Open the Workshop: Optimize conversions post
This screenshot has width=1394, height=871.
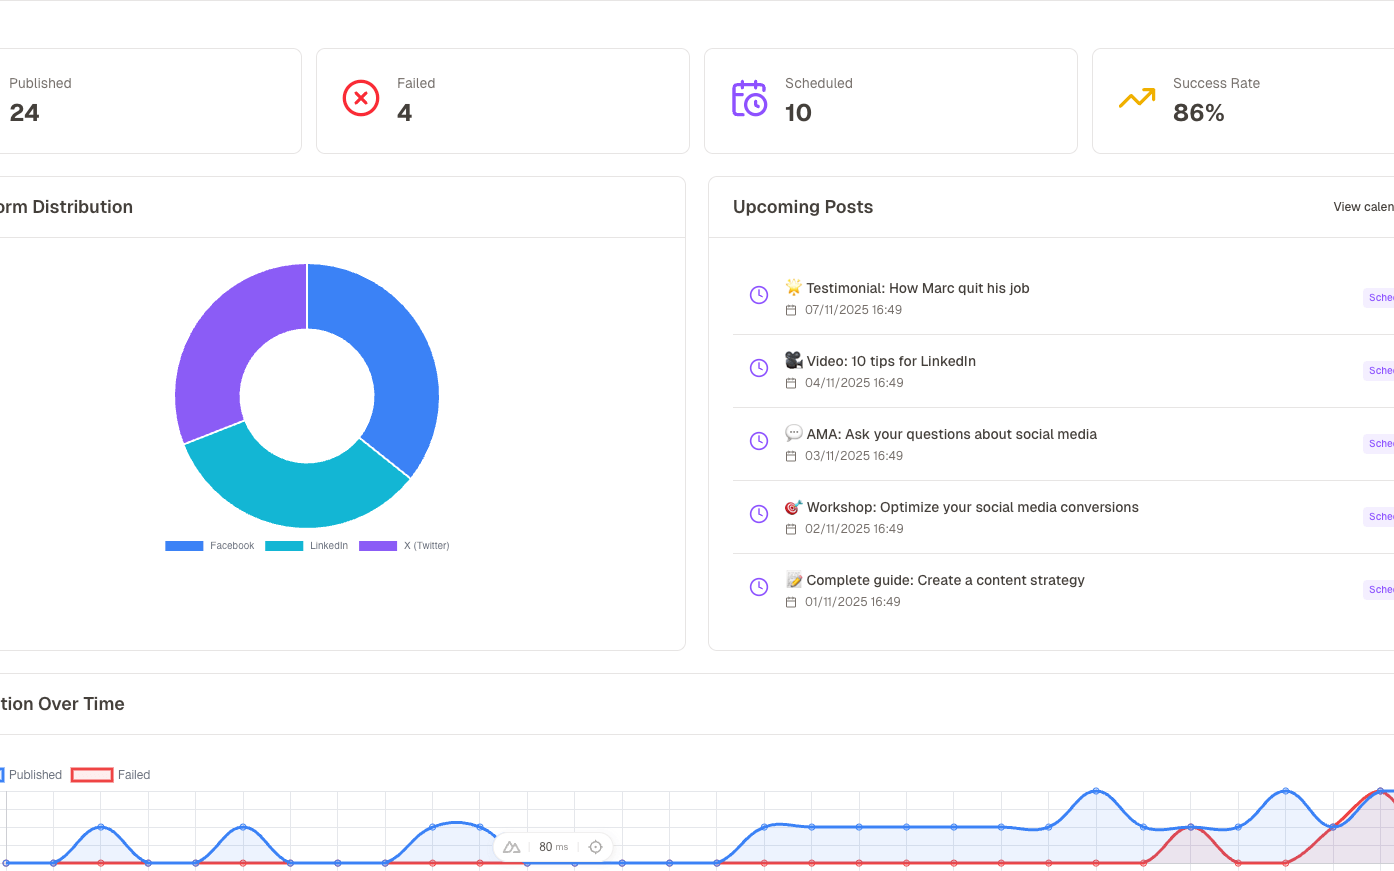coord(972,508)
